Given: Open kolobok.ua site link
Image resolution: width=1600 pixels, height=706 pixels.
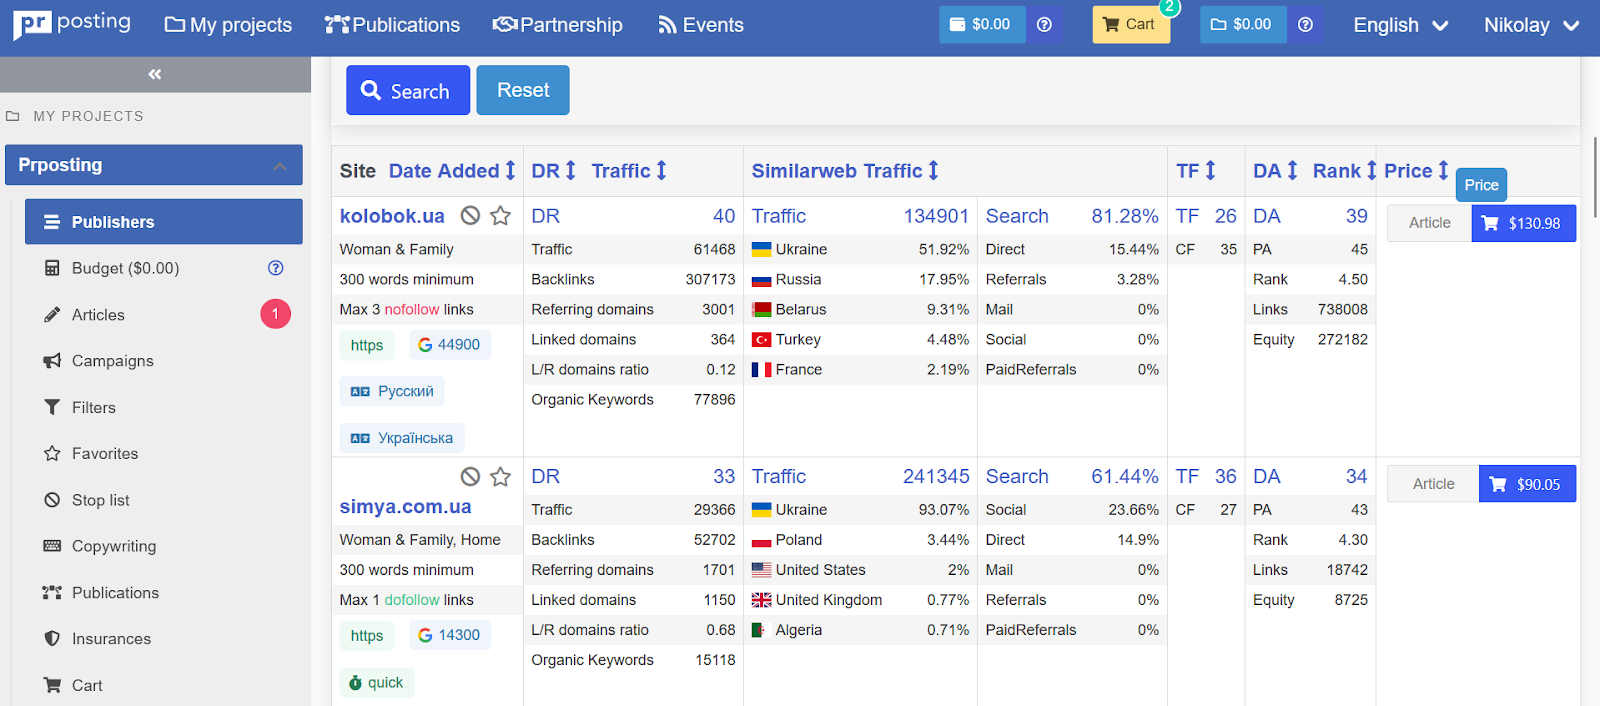Looking at the screenshot, I should [392, 216].
